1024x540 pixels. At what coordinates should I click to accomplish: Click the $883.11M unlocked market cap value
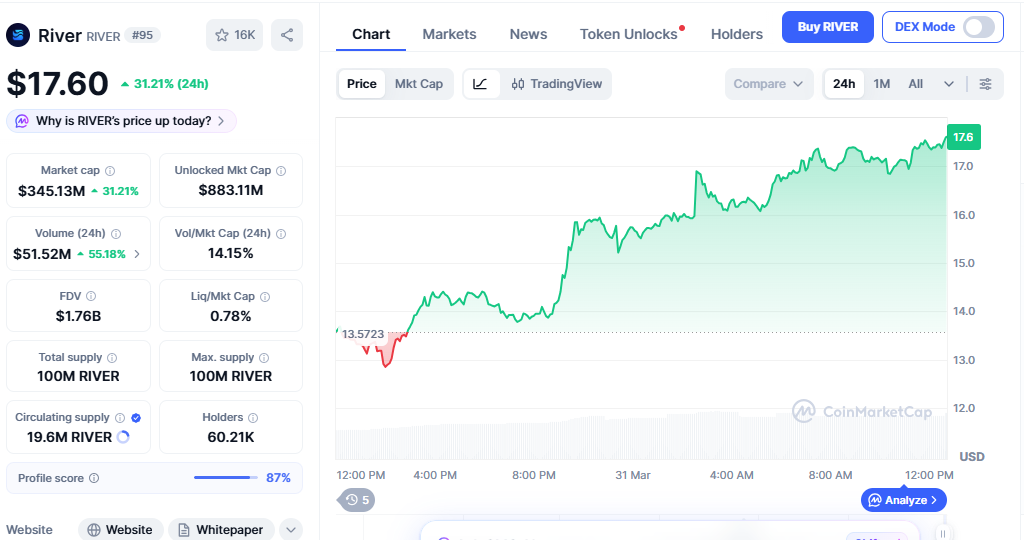pyautogui.click(x=231, y=190)
